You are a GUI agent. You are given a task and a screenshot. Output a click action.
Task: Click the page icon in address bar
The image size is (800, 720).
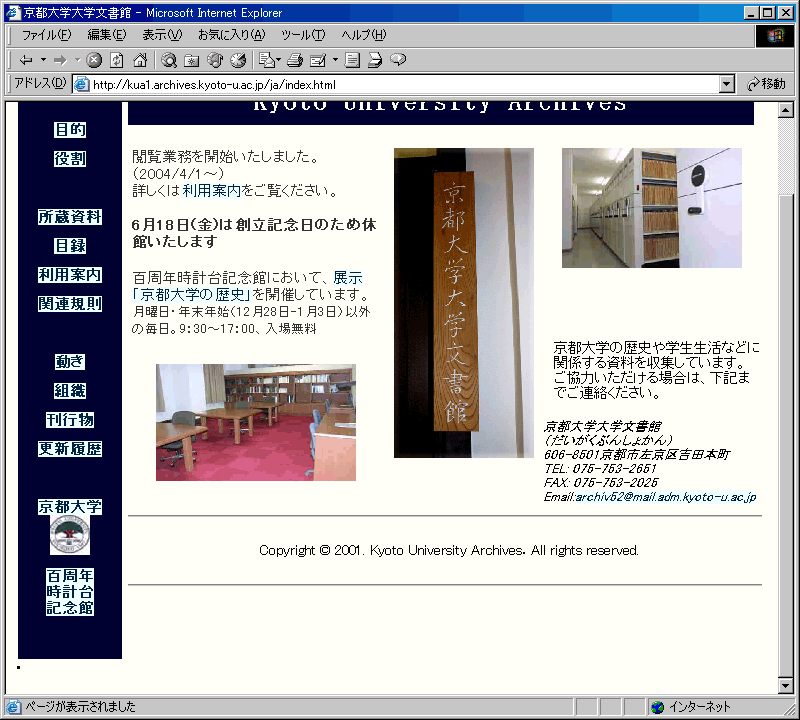(81, 84)
